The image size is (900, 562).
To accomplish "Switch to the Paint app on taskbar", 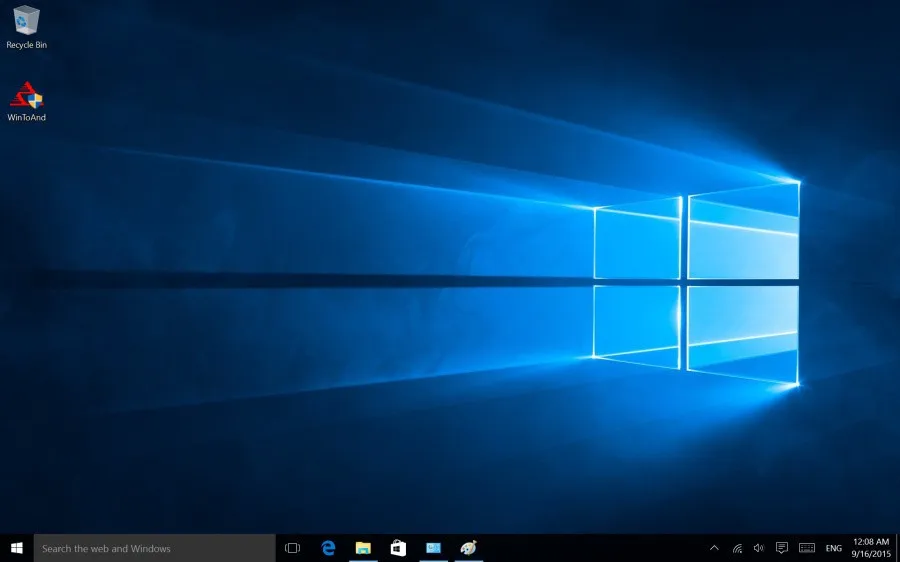I will [x=468, y=548].
